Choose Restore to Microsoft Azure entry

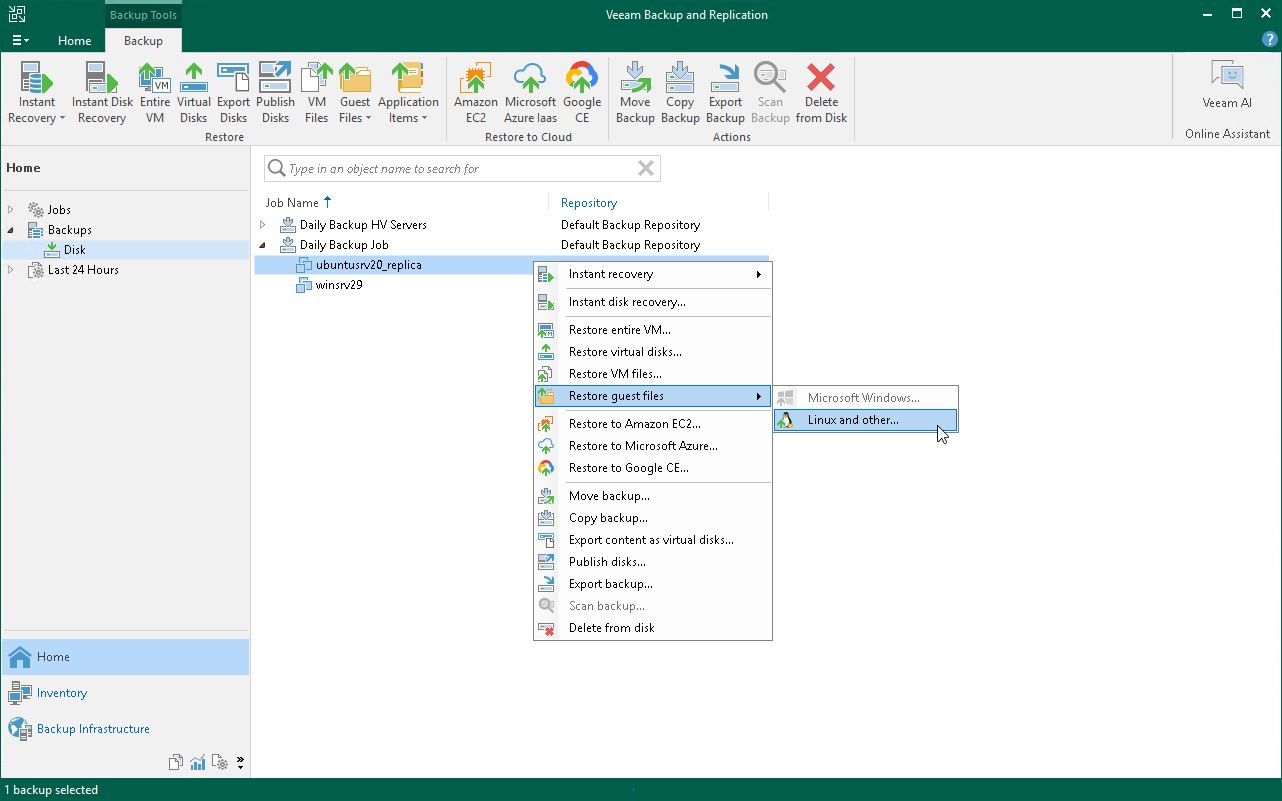tap(653, 446)
